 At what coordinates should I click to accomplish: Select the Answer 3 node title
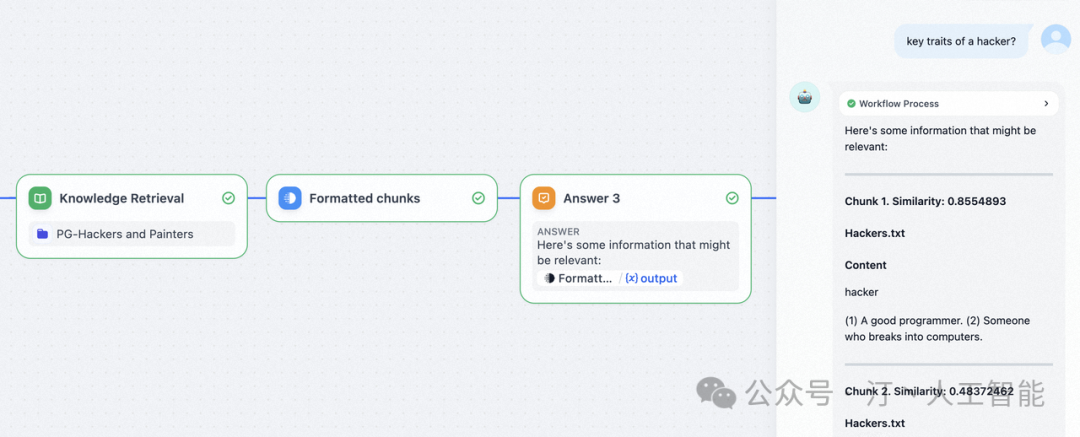click(x=591, y=198)
